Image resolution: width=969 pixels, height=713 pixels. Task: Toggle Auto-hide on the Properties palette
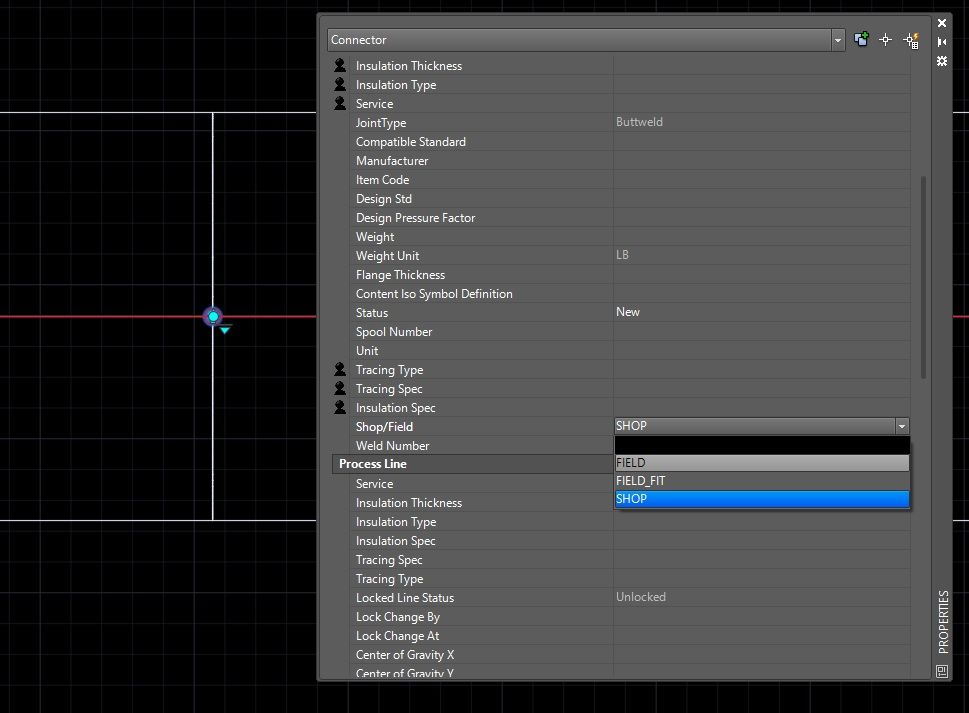942,42
